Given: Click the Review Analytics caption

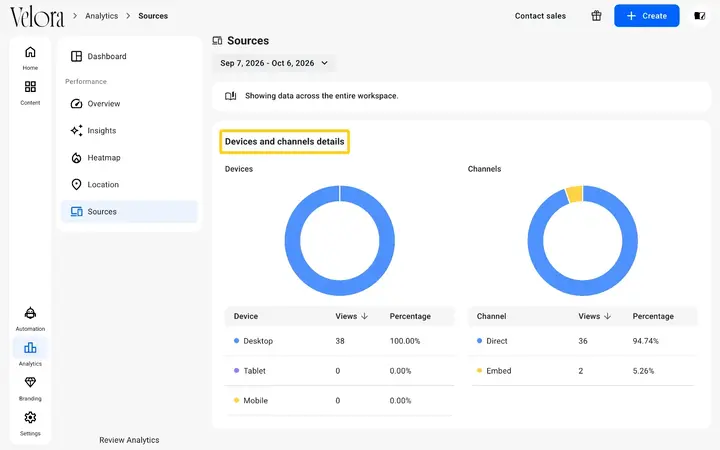Looking at the screenshot, I should (x=129, y=440).
